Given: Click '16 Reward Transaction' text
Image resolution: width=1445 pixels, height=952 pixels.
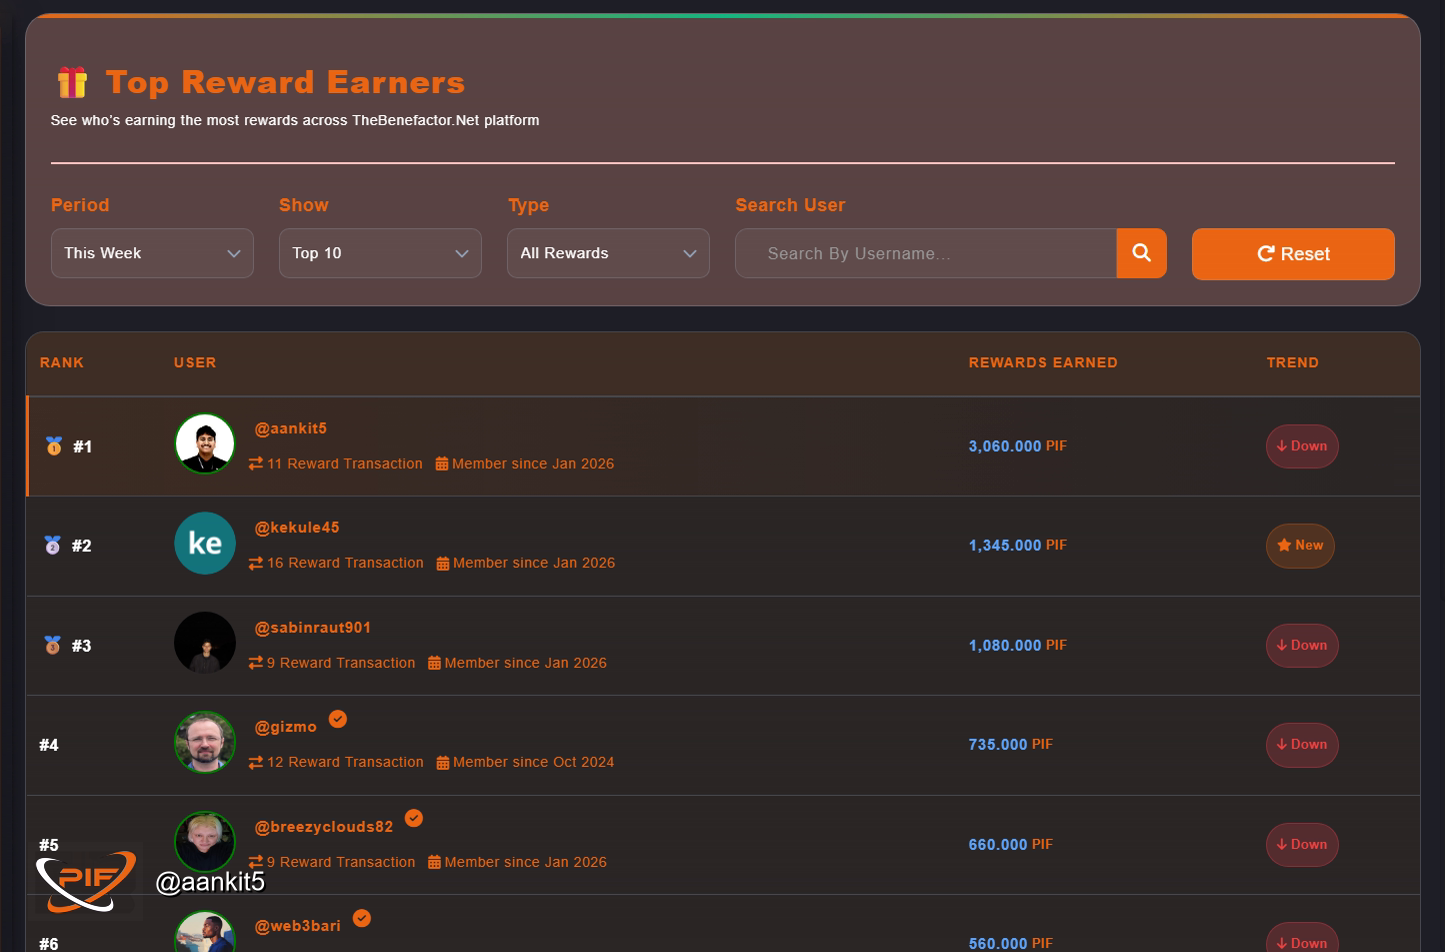Looking at the screenshot, I should coord(345,563).
